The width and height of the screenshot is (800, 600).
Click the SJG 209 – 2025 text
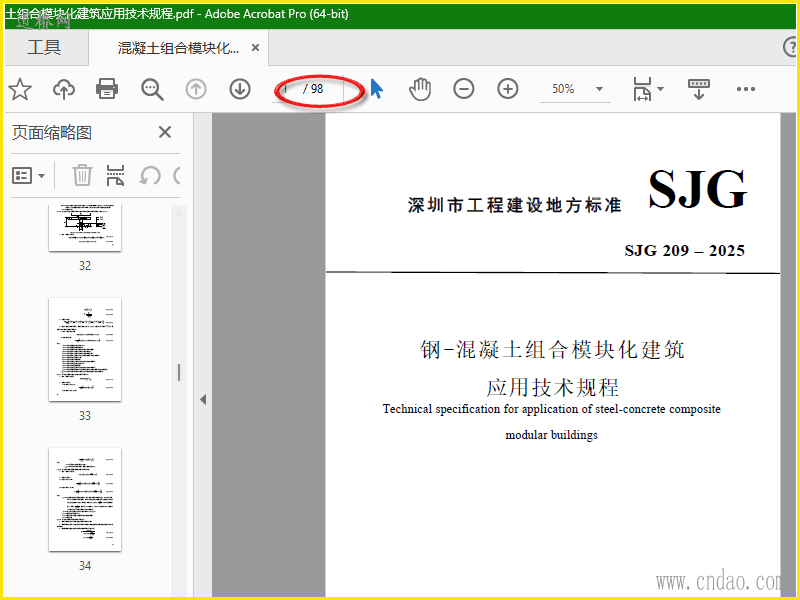pyautogui.click(x=684, y=251)
